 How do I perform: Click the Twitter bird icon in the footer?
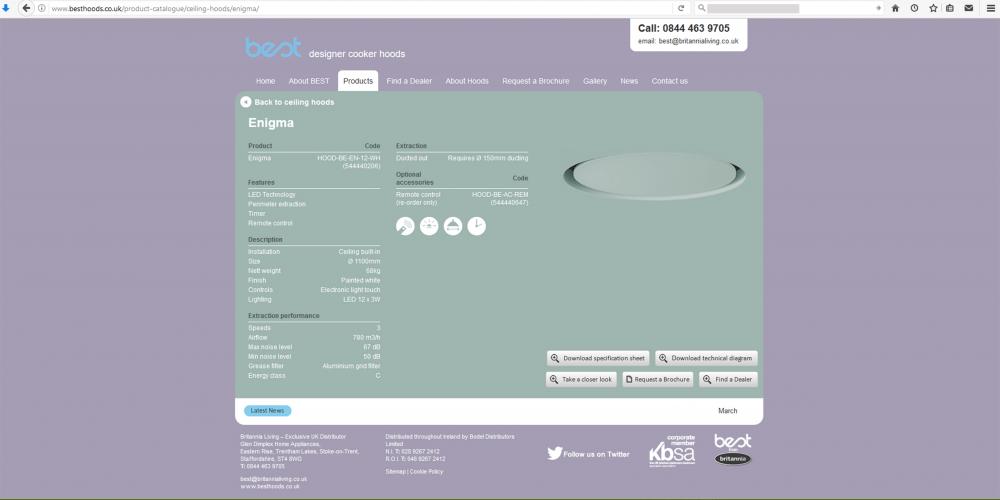554,453
